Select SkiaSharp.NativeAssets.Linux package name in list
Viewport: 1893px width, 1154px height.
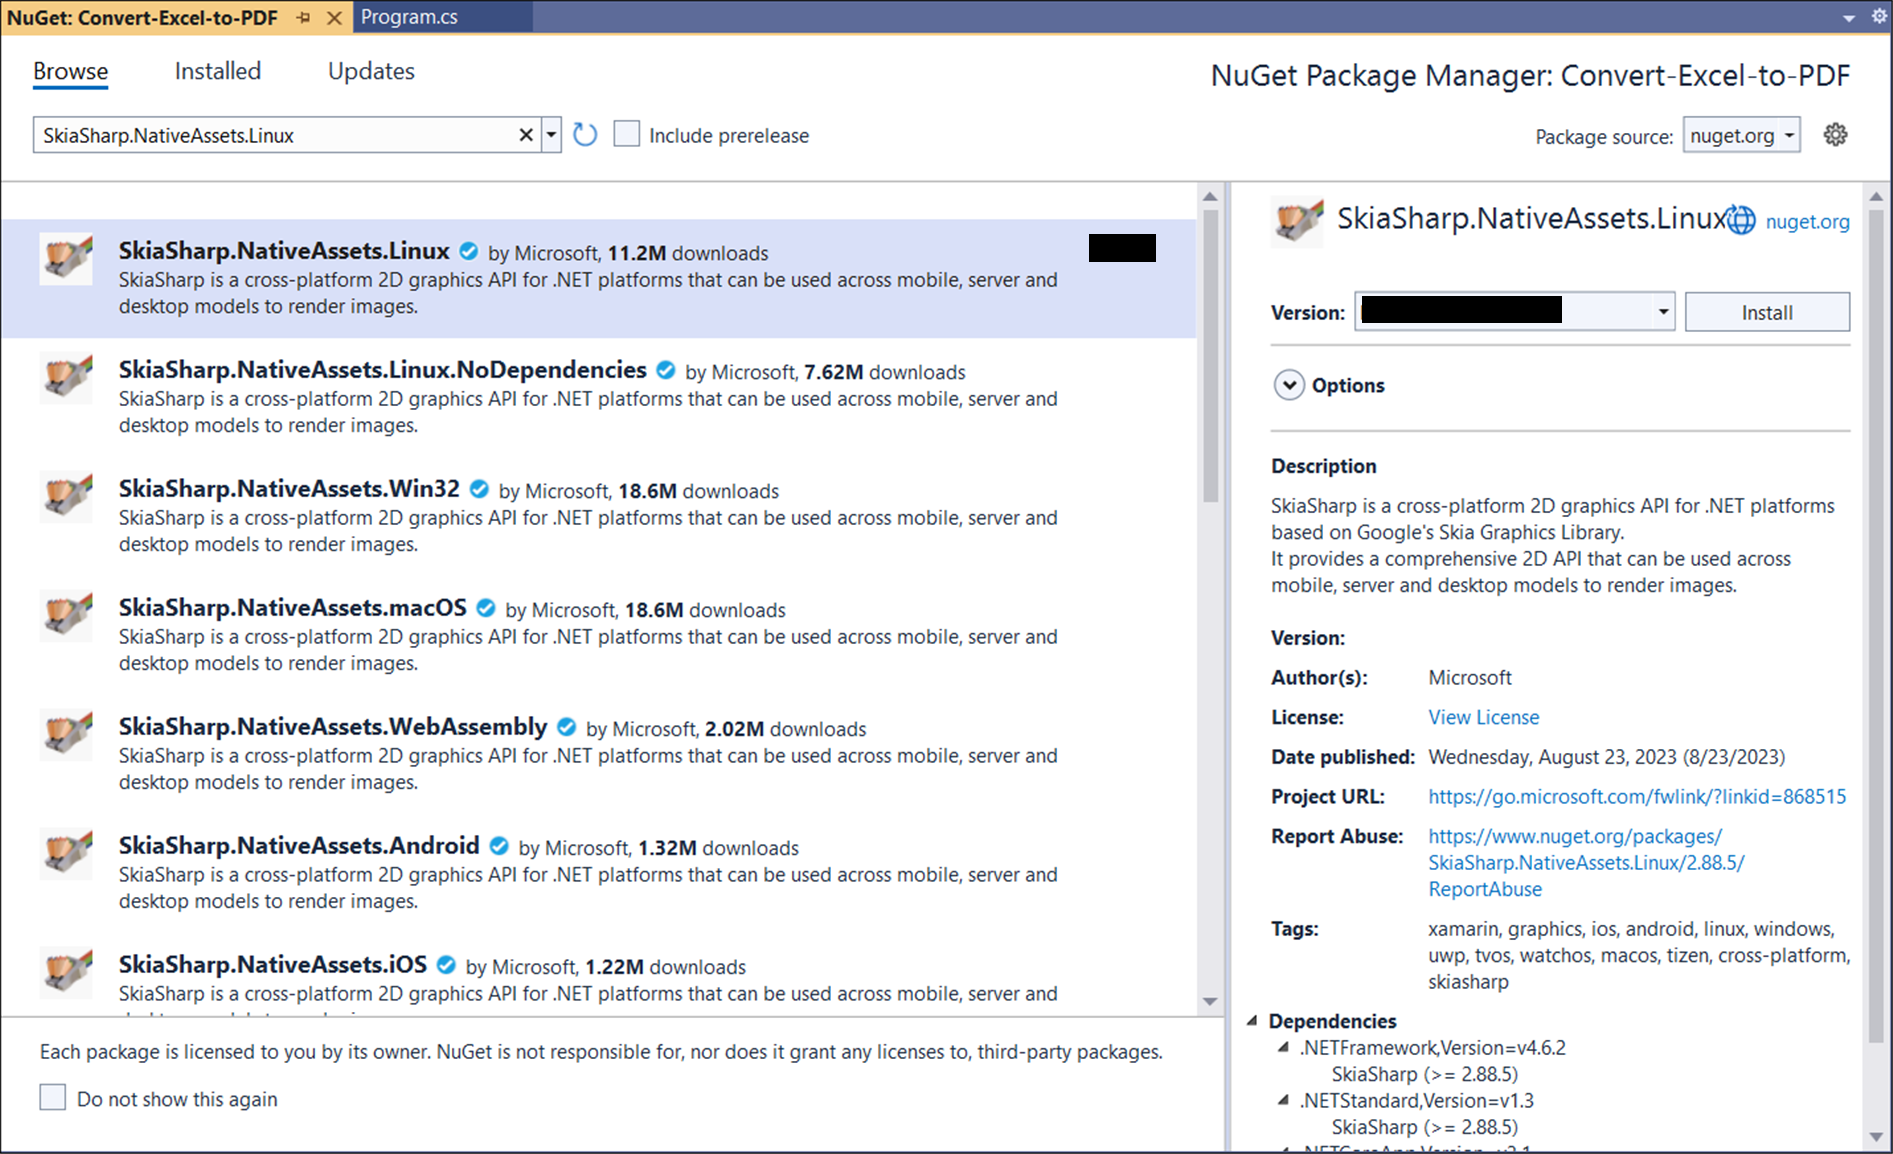coord(284,251)
